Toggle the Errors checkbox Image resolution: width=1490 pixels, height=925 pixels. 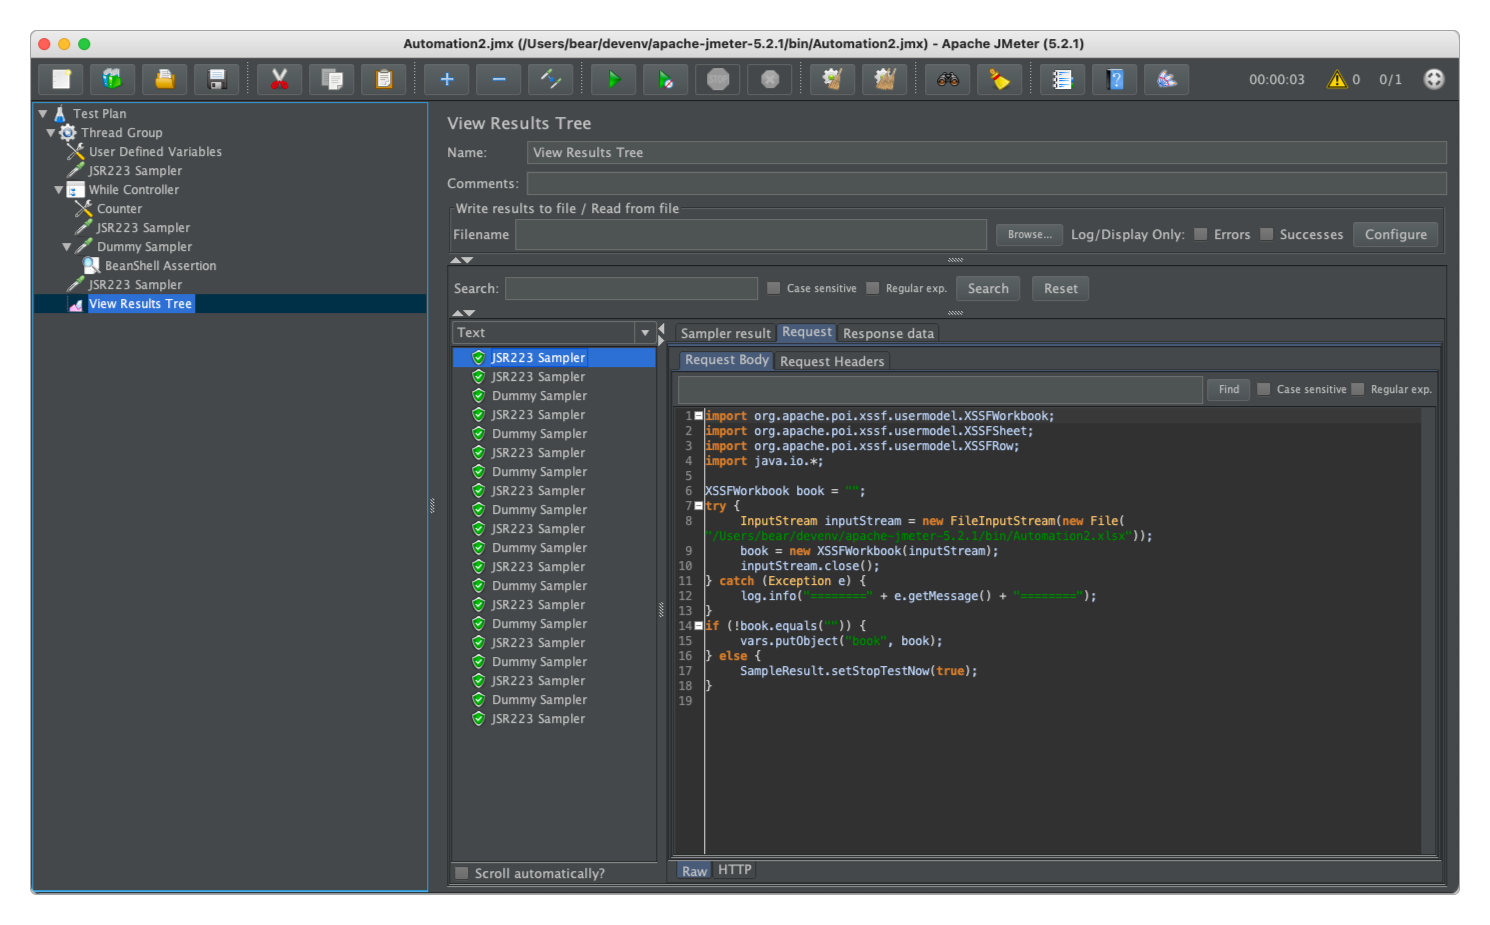(x=1201, y=234)
